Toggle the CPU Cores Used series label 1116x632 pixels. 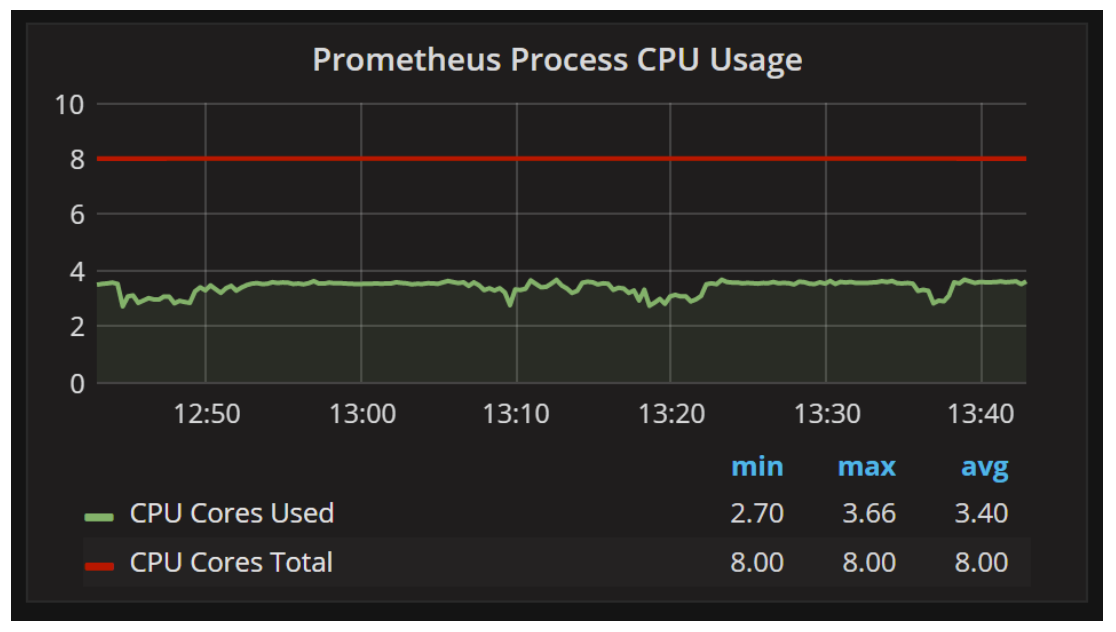pos(231,514)
